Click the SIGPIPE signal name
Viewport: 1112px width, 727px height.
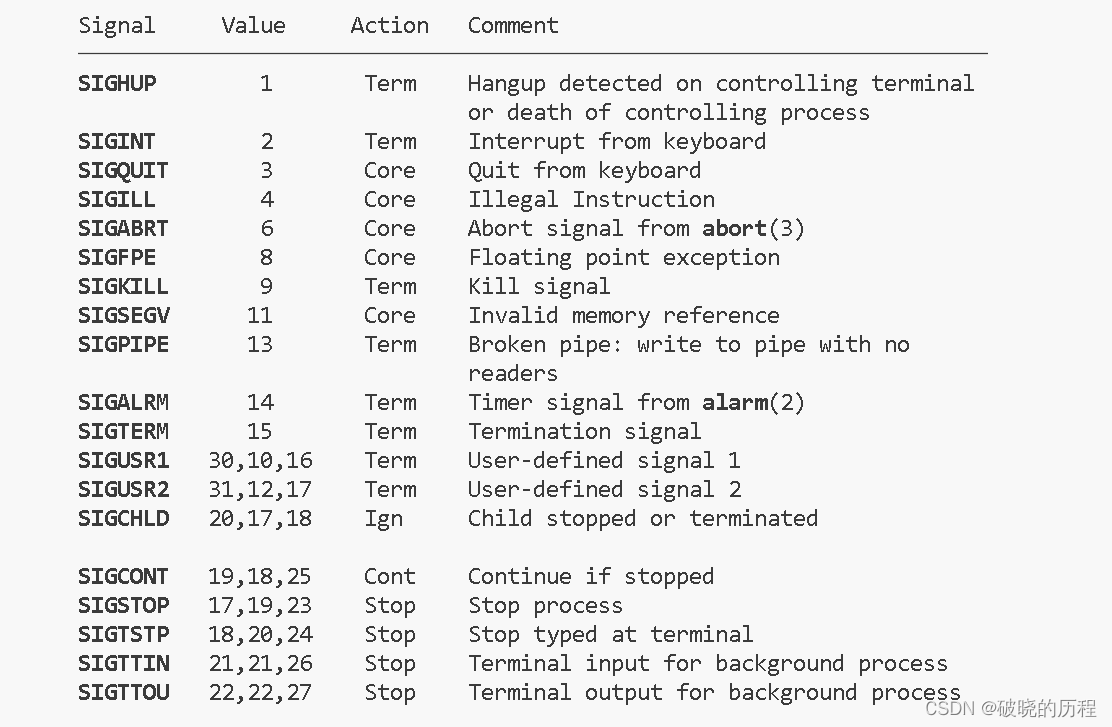pos(123,345)
